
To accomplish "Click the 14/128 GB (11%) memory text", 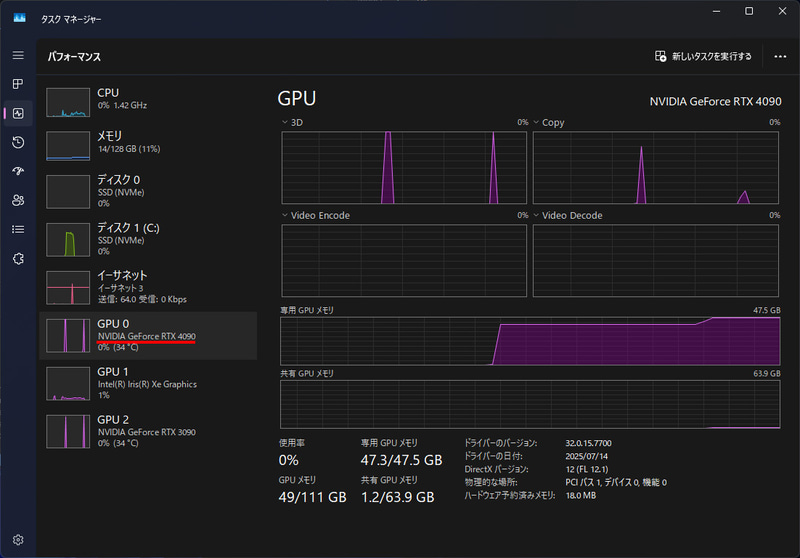I will click(129, 149).
